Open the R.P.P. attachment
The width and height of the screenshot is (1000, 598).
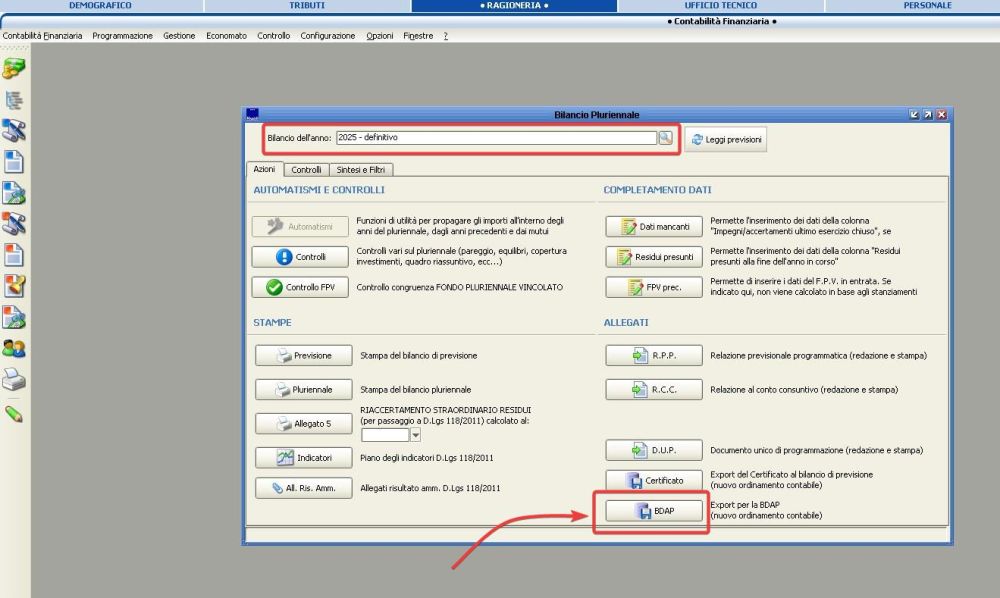point(654,355)
